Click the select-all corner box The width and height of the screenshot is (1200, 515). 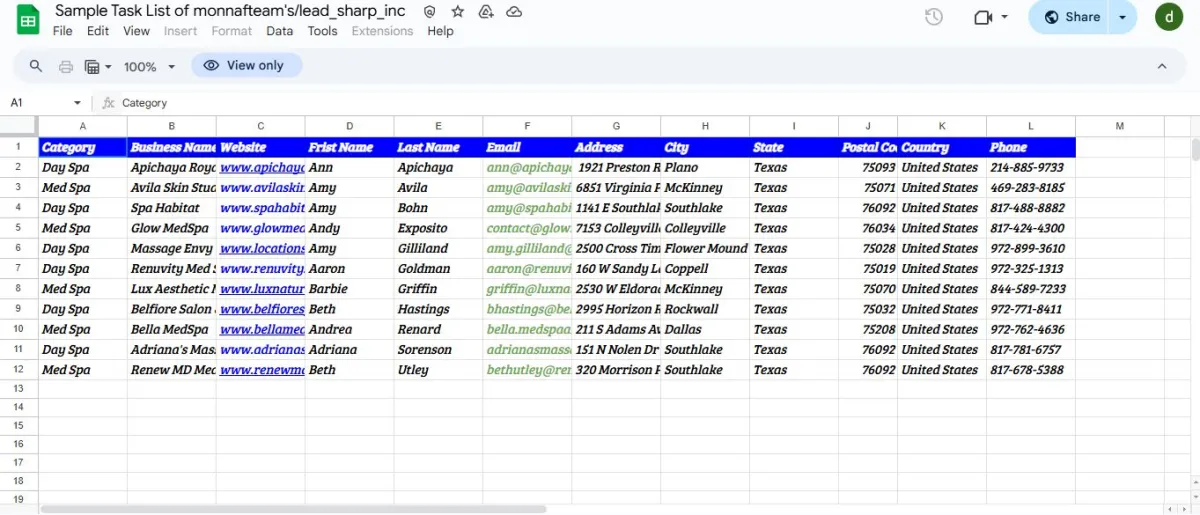click(19, 126)
